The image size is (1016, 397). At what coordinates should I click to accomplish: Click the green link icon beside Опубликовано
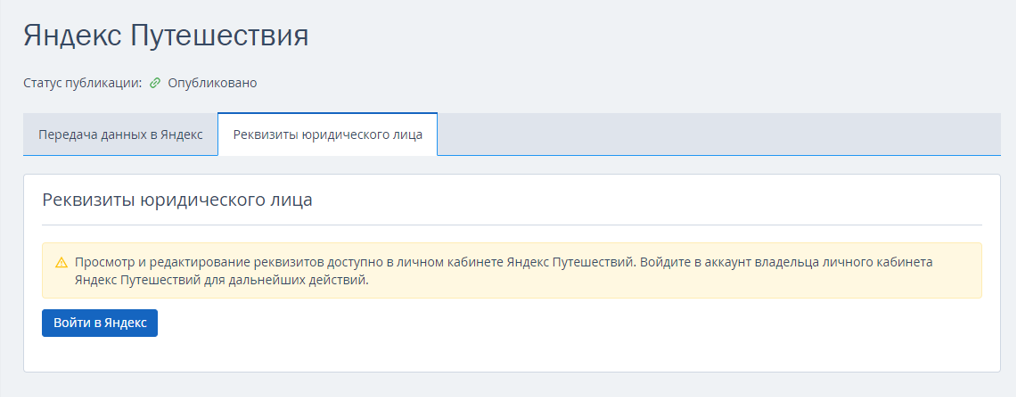pyautogui.click(x=154, y=83)
